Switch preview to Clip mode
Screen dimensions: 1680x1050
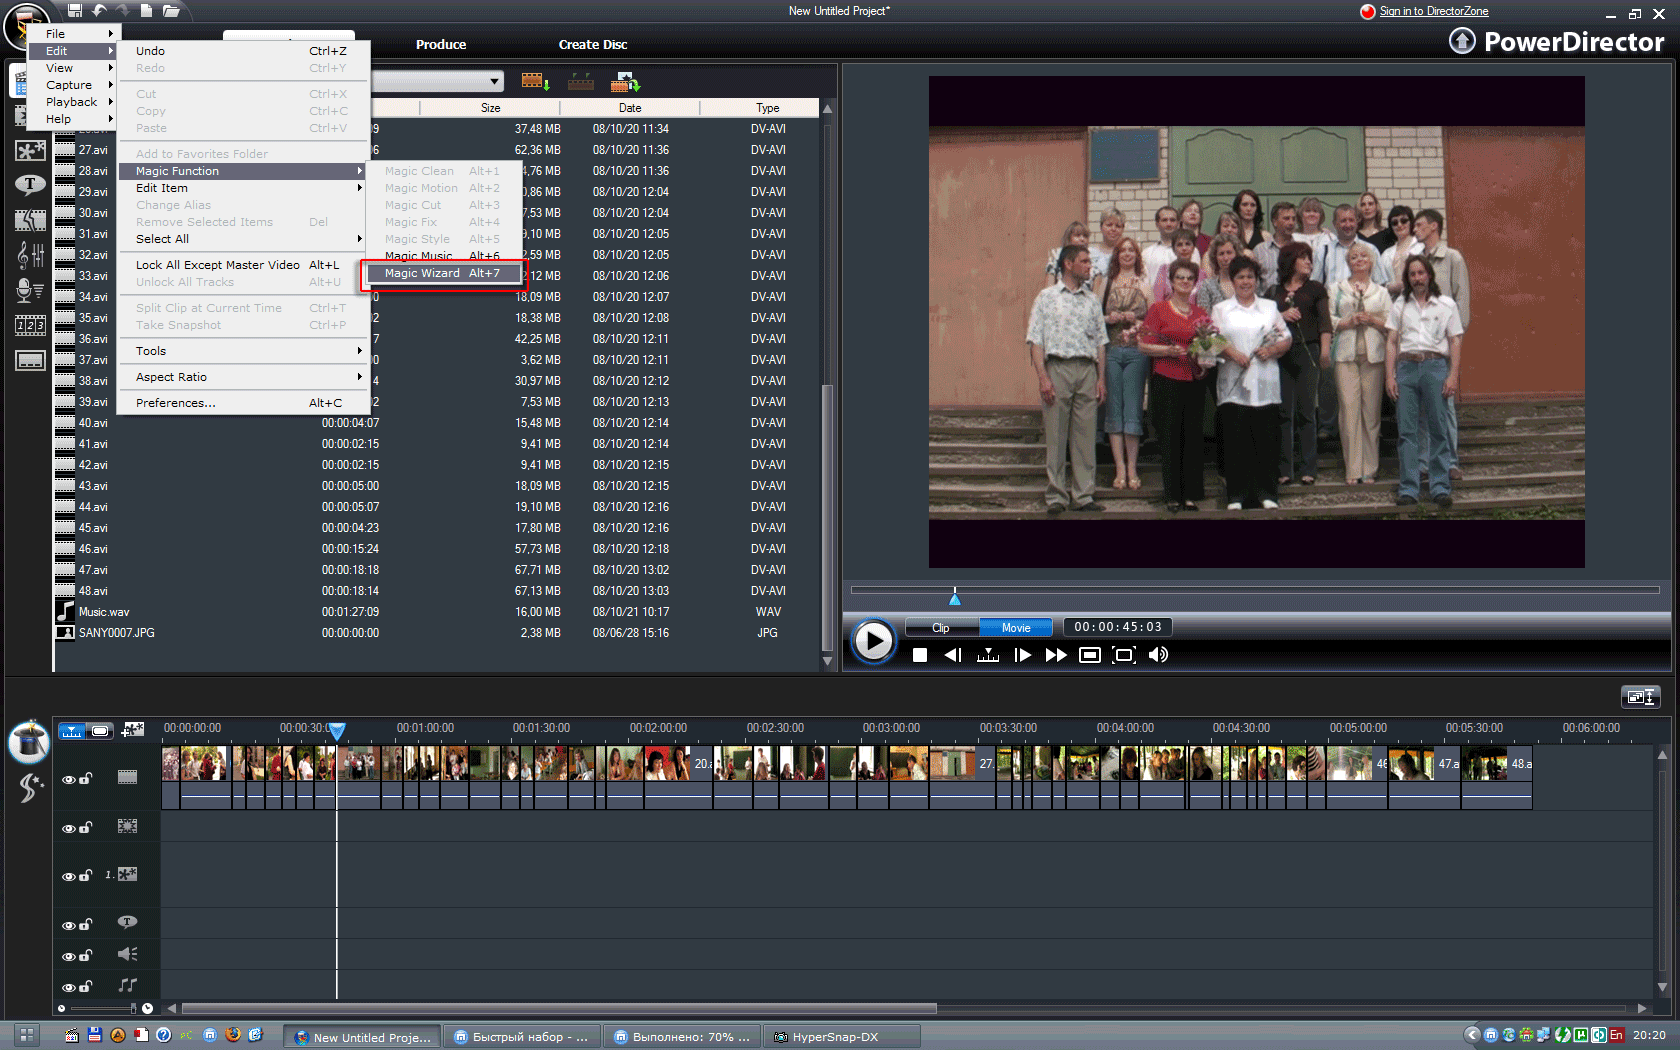pos(940,628)
